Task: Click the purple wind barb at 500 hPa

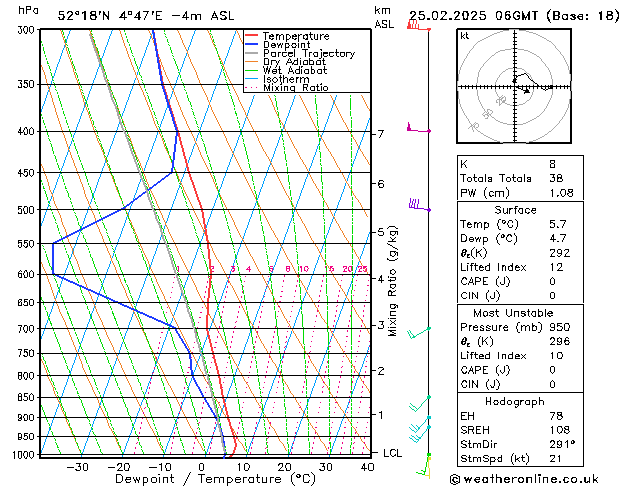Action: point(419,204)
